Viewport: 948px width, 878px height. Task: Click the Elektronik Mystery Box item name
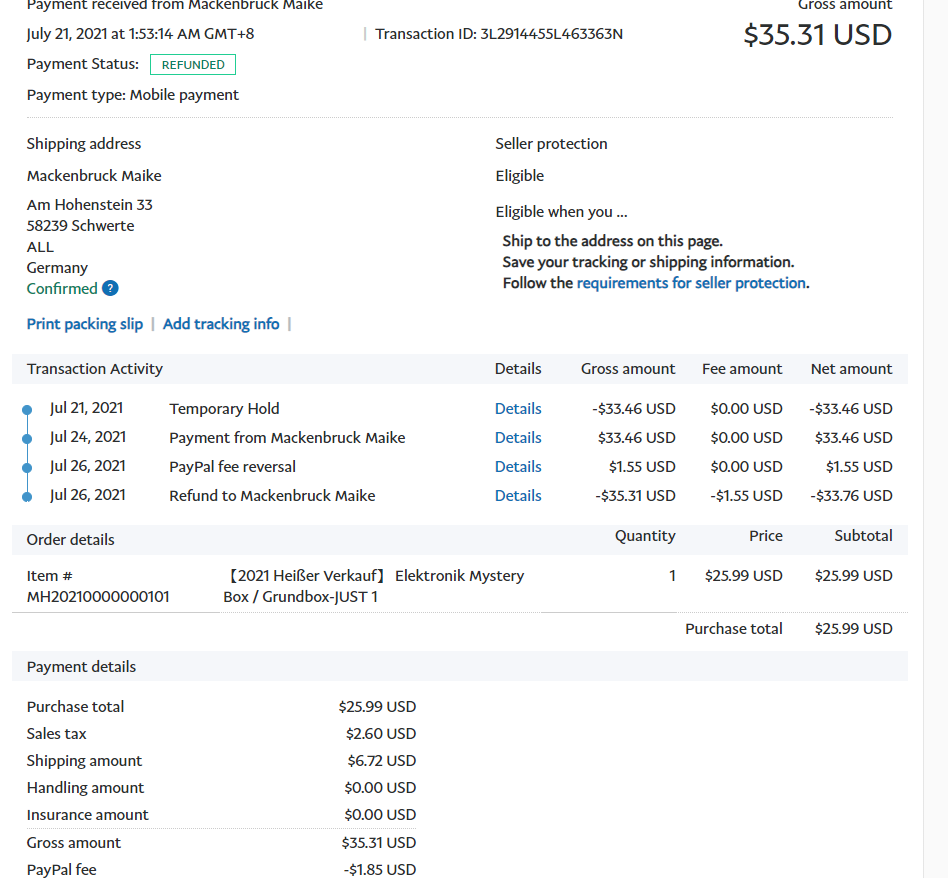pyautogui.click(x=375, y=586)
